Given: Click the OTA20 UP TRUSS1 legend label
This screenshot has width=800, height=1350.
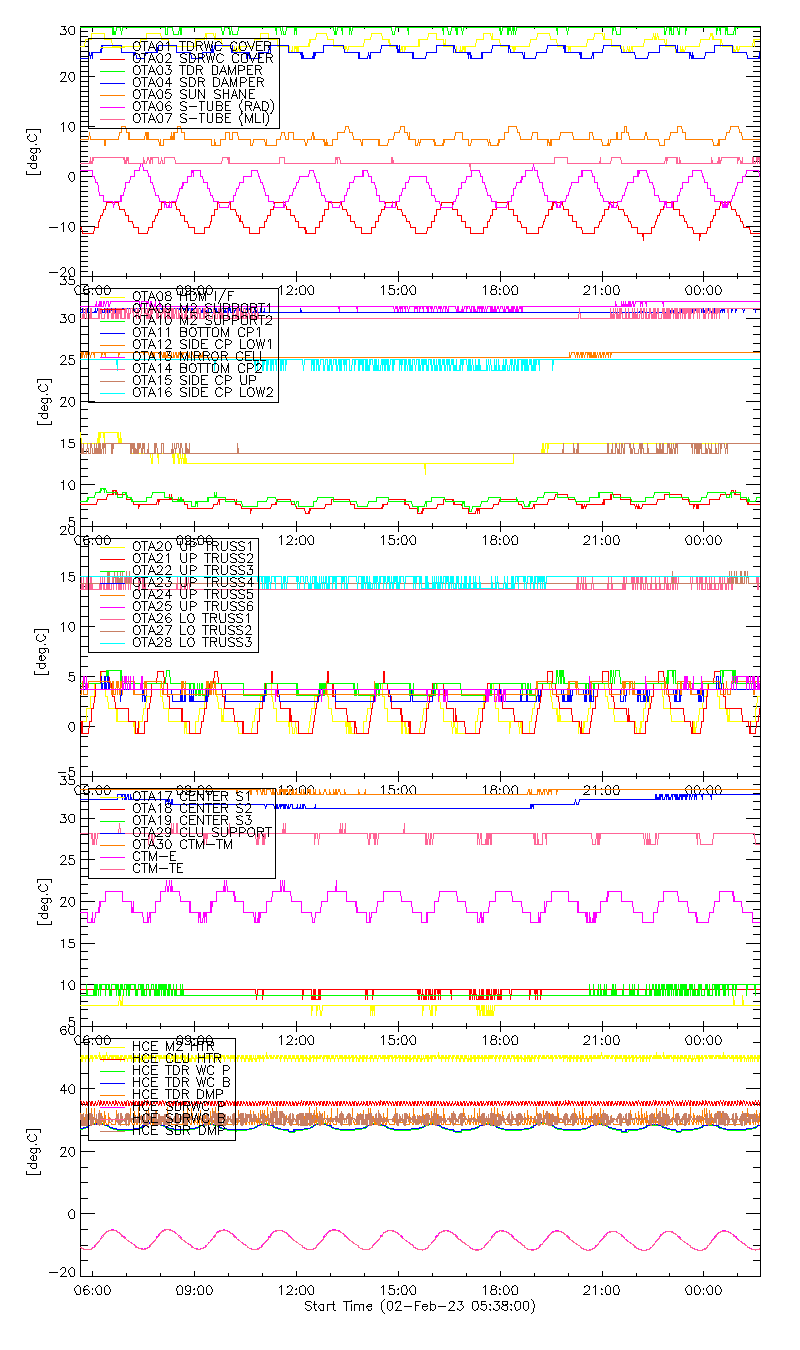Looking at the screenshot, I should [193, 545].
